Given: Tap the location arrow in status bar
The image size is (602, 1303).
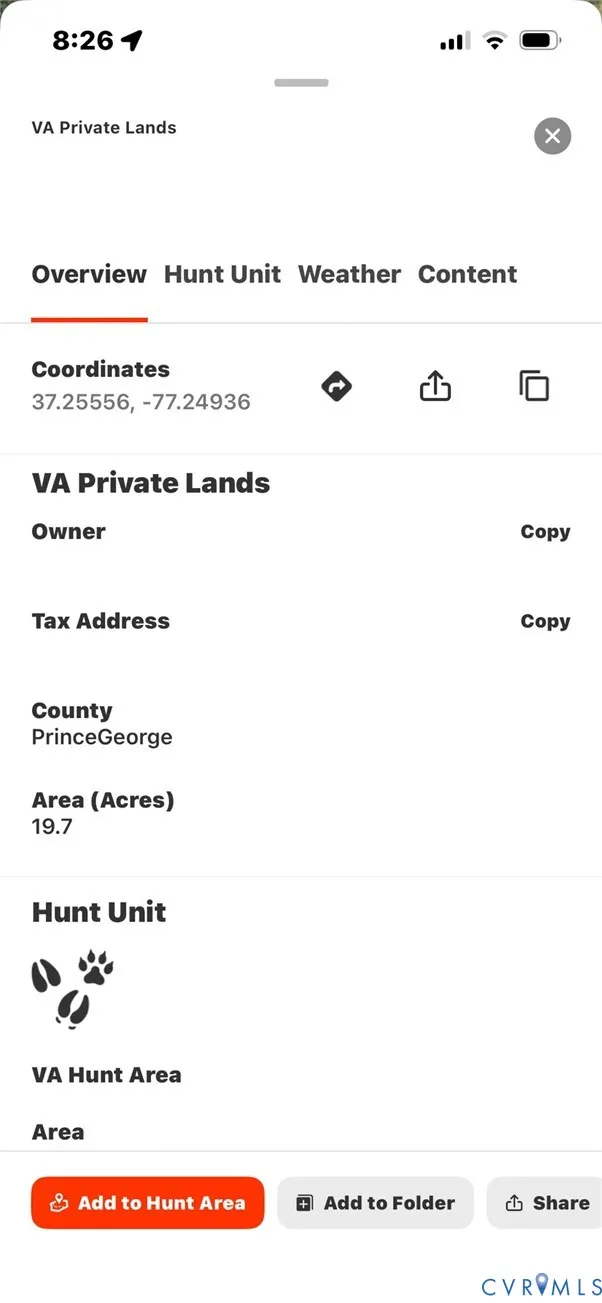Looking at the screenshot, I should pyautogui.click(x=132, y=40).
